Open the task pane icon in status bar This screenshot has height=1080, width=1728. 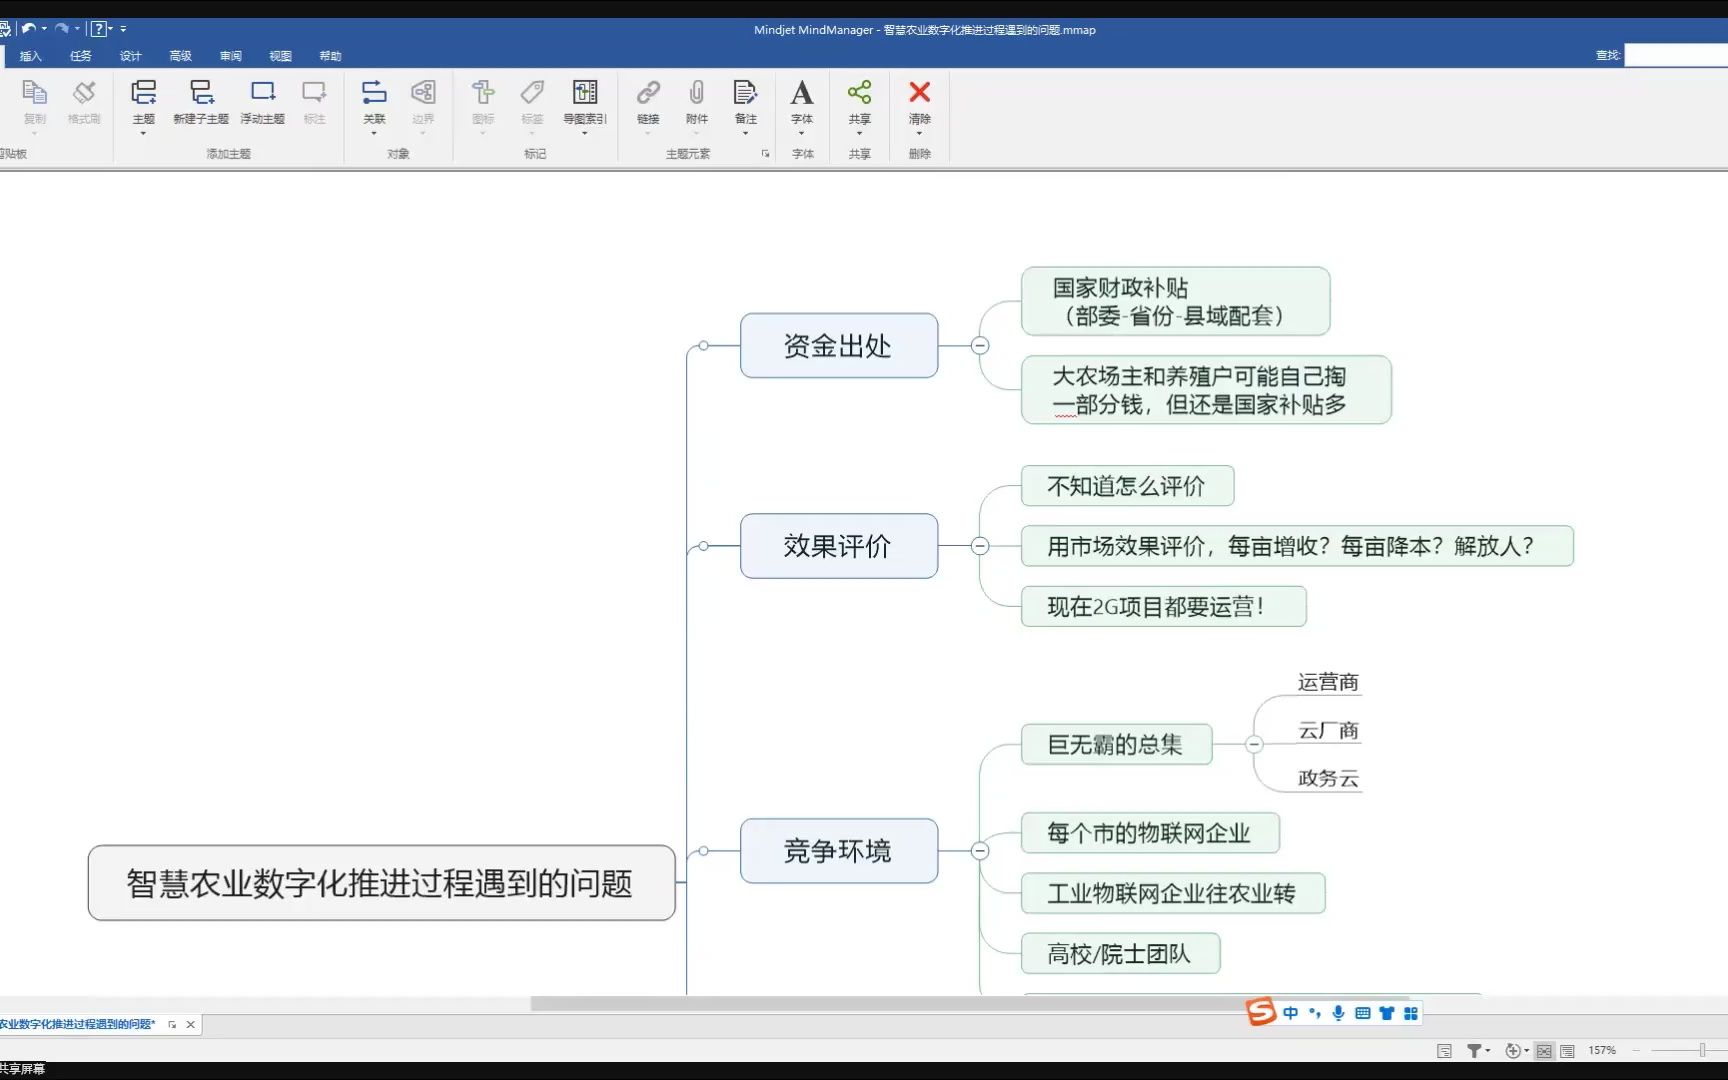click(x=1444, y=1050)
